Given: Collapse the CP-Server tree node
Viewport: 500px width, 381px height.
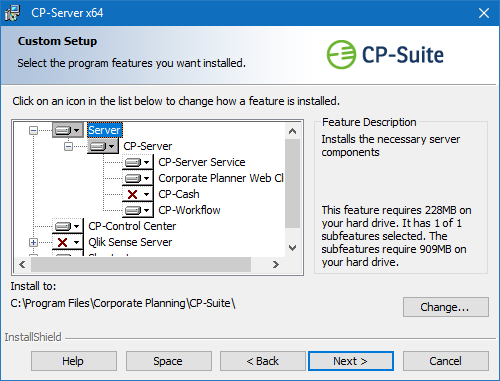Looking at the screenshot, I should click(x=68, y=146).
